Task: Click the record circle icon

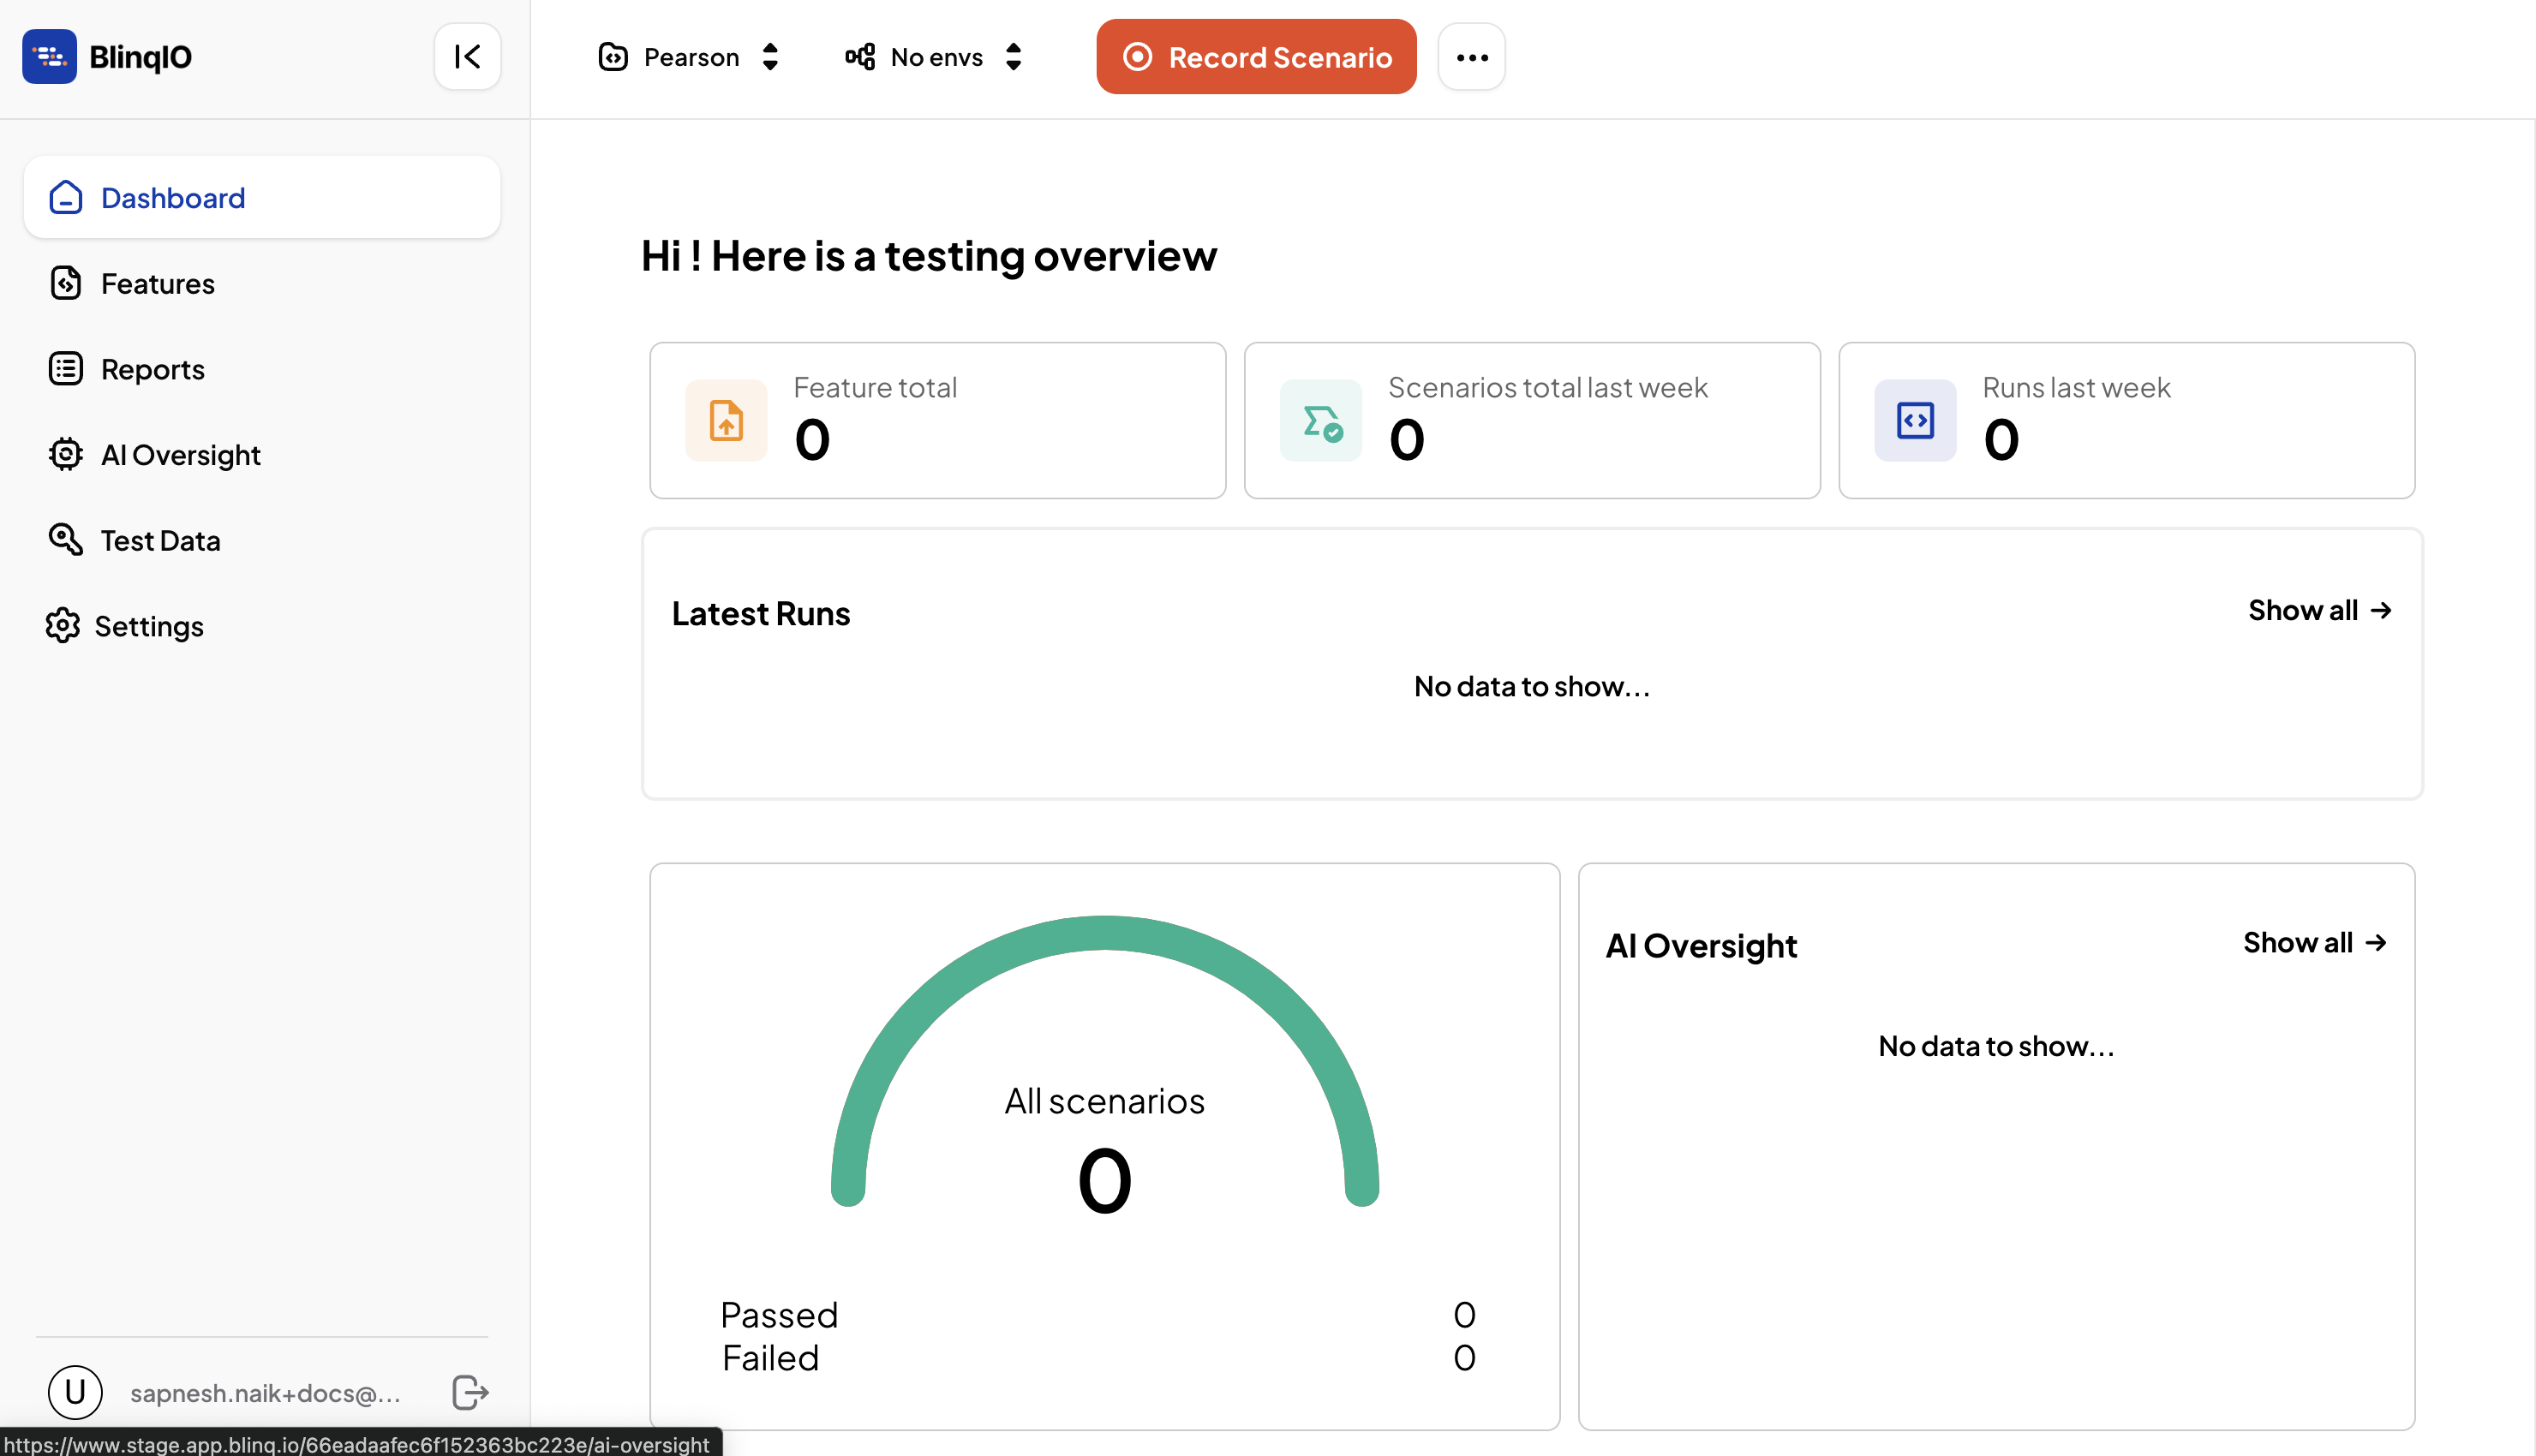Action: pyautogui.click(x=1137, y=57)
